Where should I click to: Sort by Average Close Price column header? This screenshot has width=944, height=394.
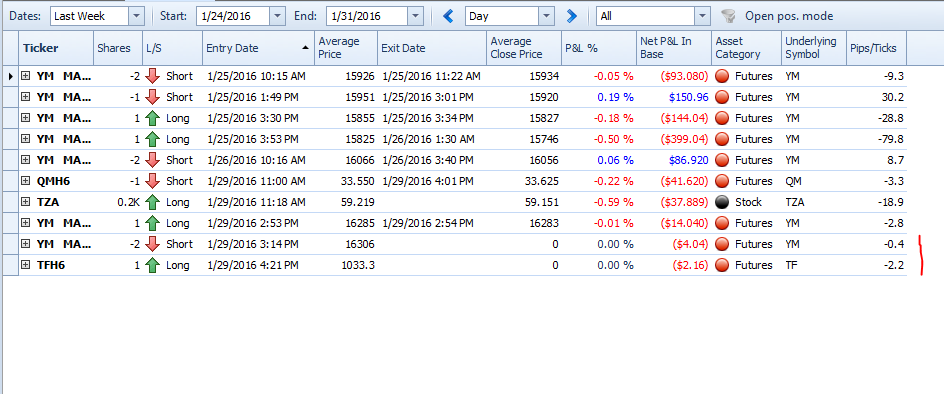[524, 48]
